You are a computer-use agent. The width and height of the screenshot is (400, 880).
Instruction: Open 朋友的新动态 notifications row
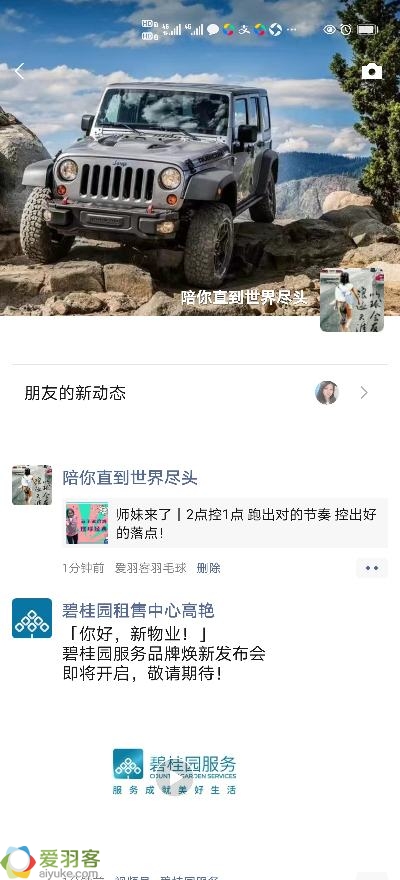pyautogui.click(x=200, y=393)
